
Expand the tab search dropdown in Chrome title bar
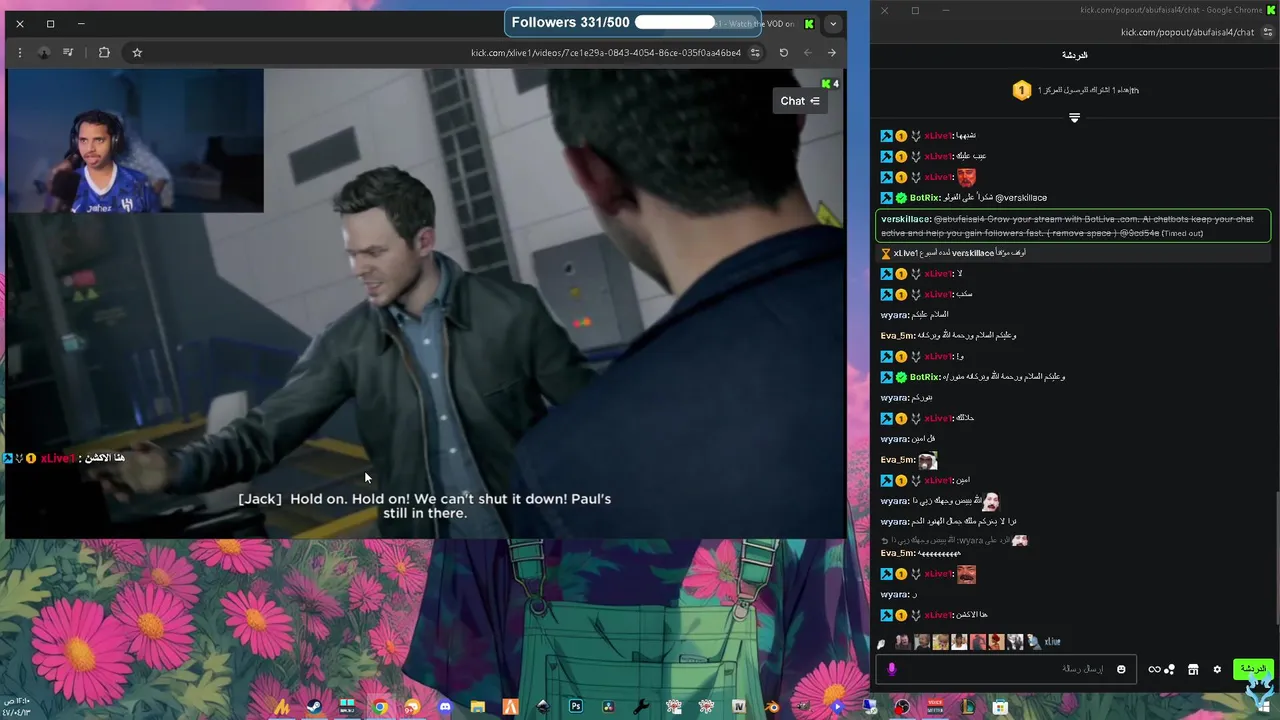point(833,24)
